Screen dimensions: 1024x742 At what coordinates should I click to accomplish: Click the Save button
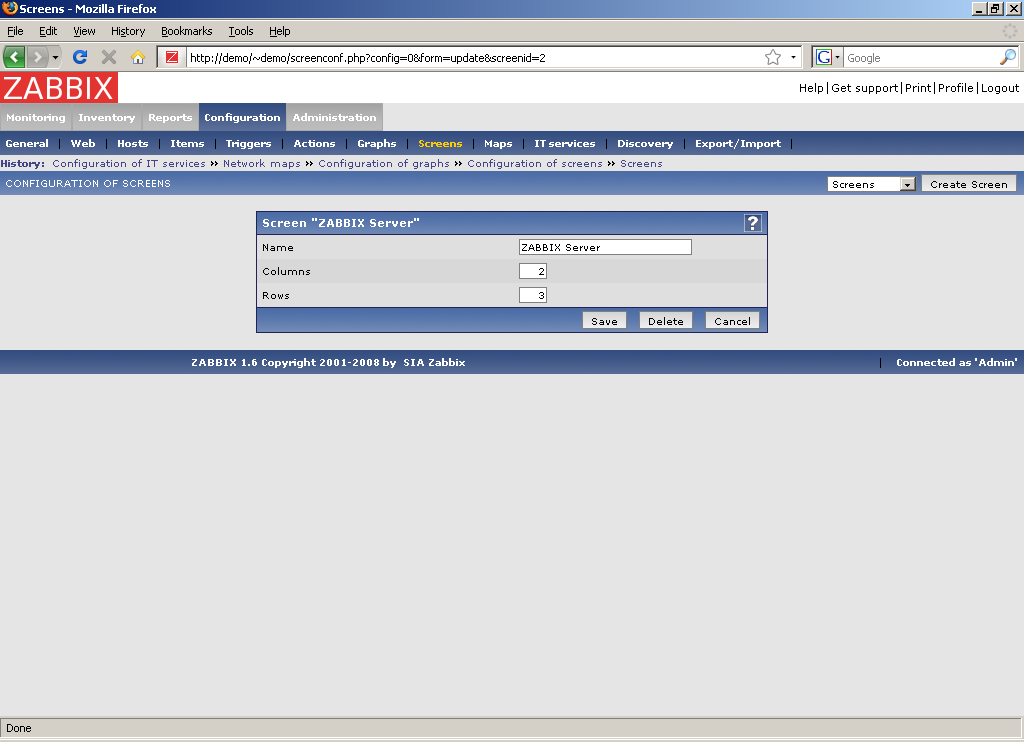[604, 321]
